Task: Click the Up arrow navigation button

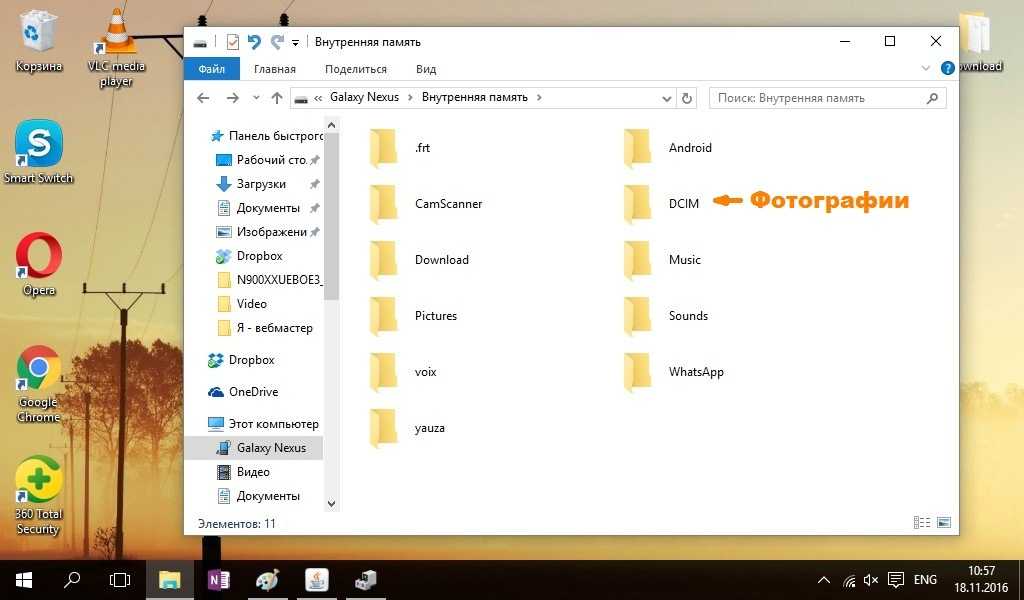Action: click(x=277, y=98)
